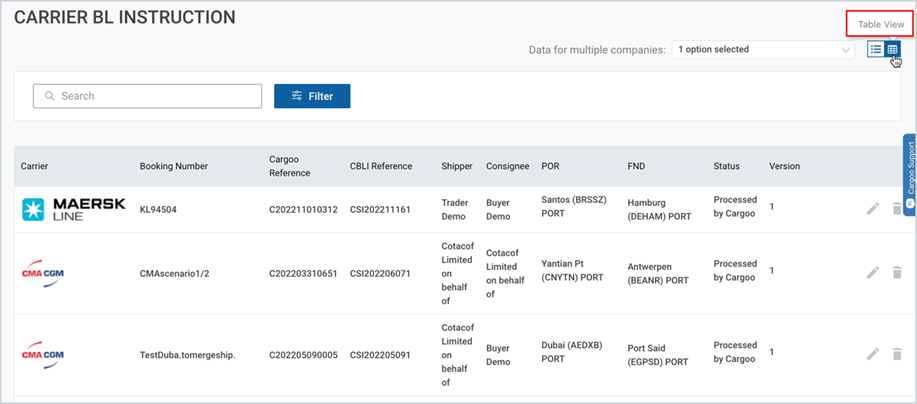Click CMA CGM logo in TestDuba.tomergeship. row
Image resolution: width=917 pixels, height=404 pixels.
pyautogui.click(x=43, y=355)
